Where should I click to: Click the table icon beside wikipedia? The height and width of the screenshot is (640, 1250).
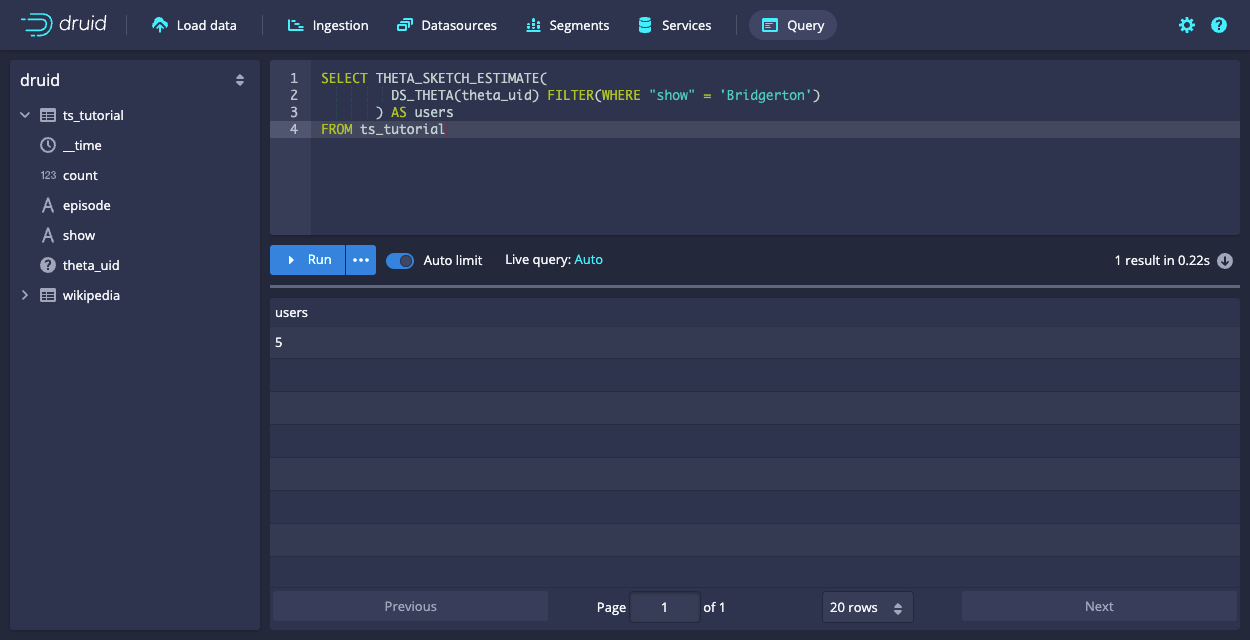pos(47,295)
